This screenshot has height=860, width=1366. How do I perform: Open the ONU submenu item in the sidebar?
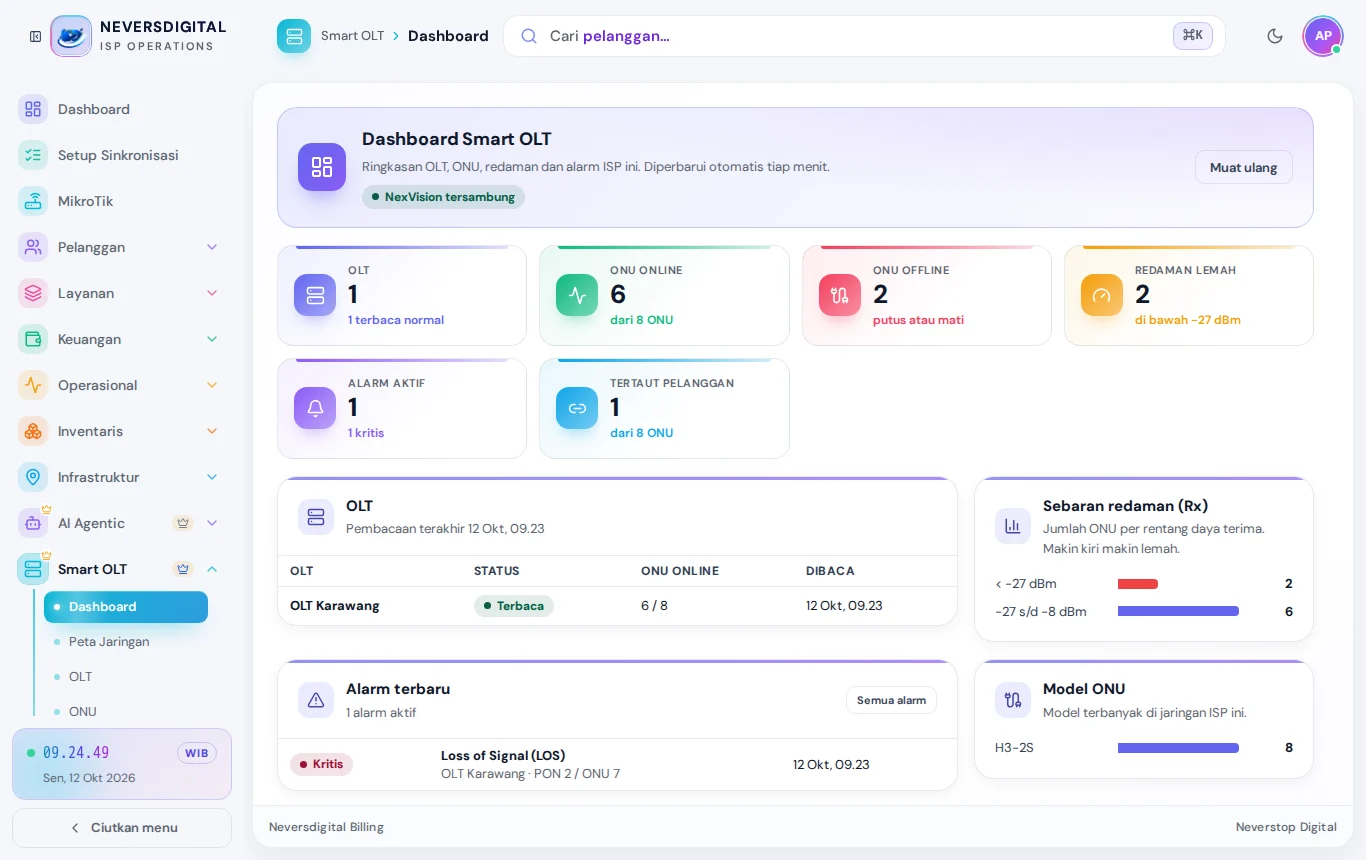tap(126, 712)
